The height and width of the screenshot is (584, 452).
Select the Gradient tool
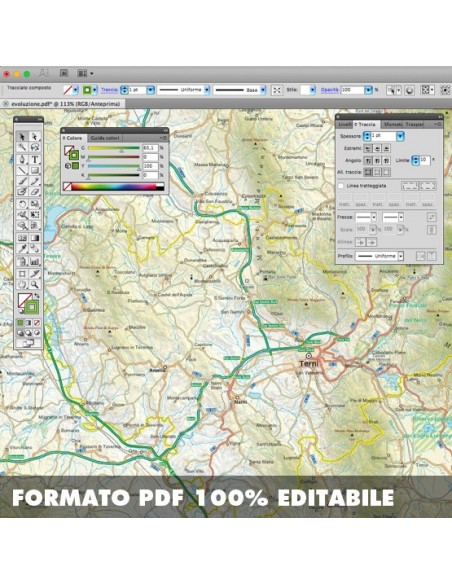click(35, 238)
